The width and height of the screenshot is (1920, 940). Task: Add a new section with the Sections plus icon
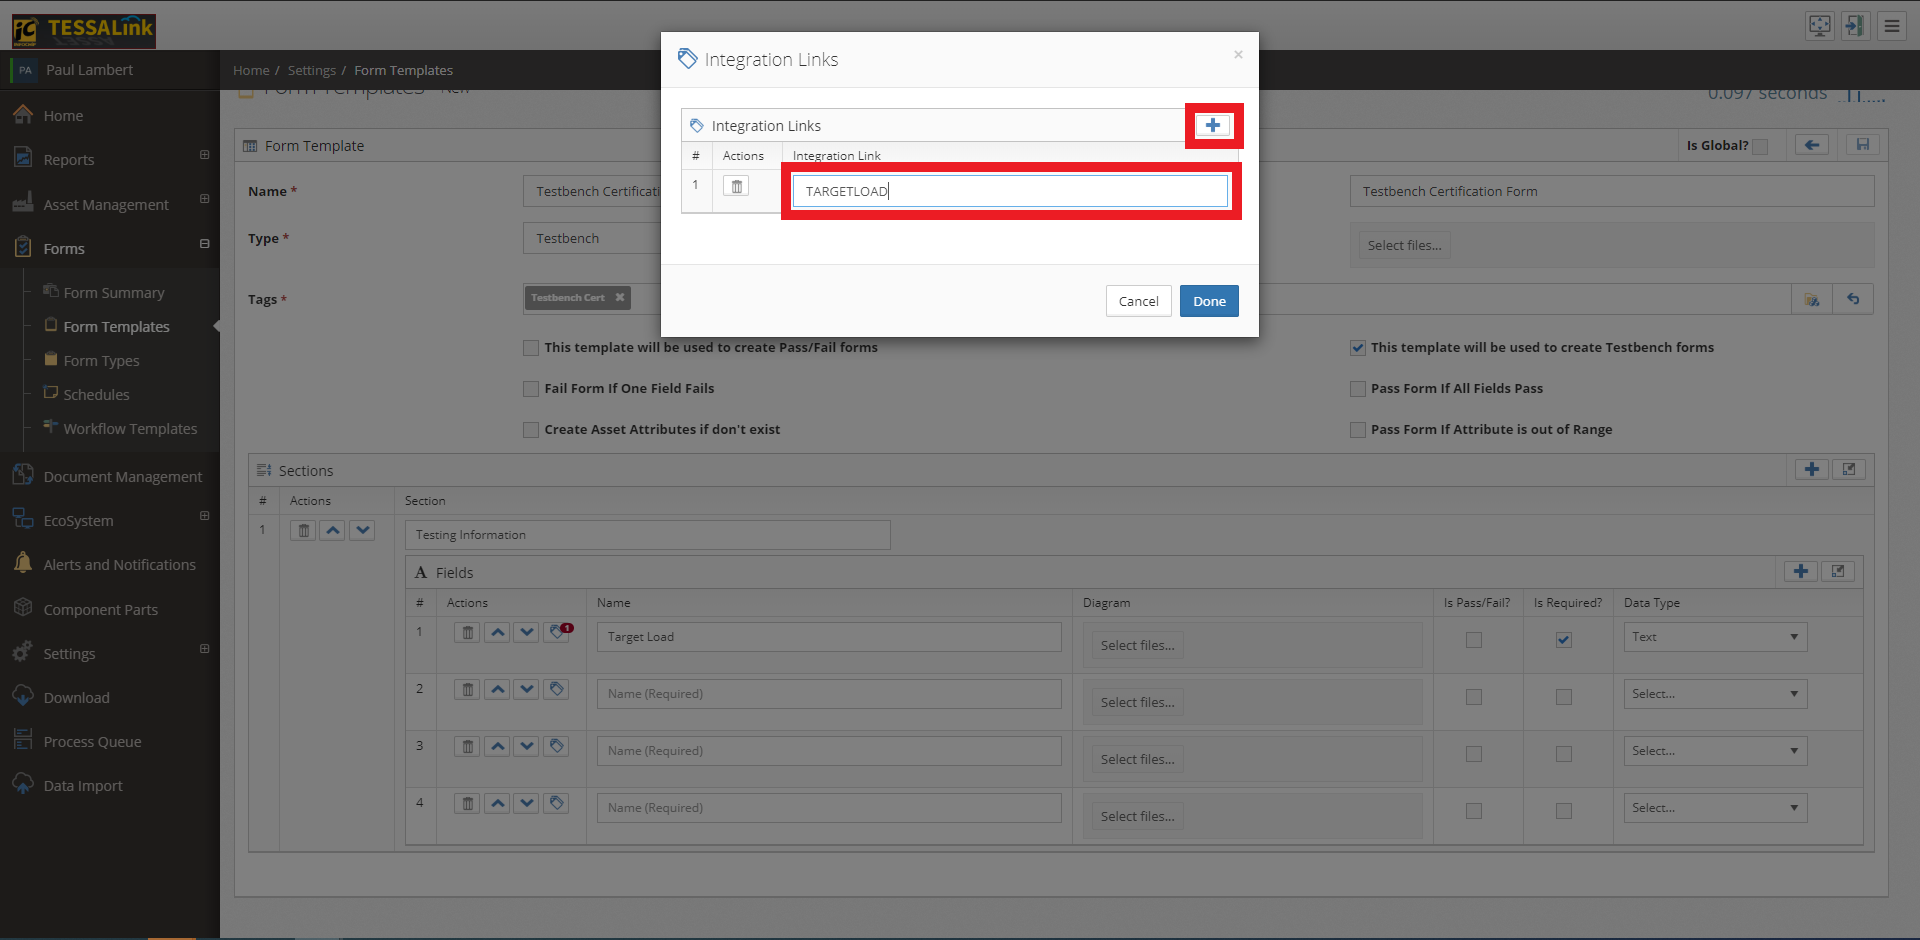pyautogui.click(x=1811, y=470)
